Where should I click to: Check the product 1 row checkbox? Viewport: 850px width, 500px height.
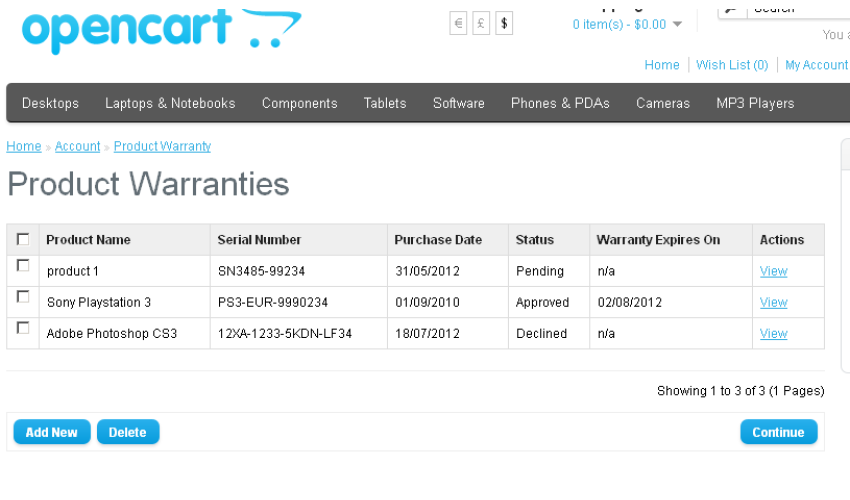(x=23, y=265)
